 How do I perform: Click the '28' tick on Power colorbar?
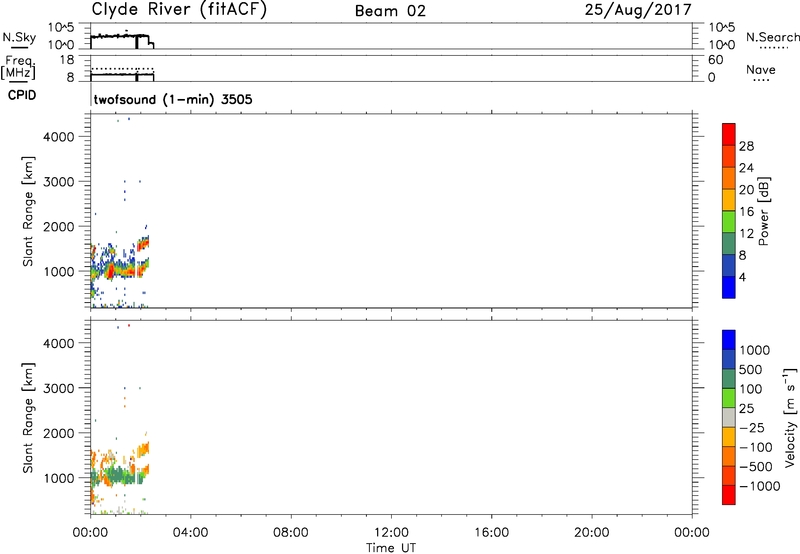tap(746, 146)
